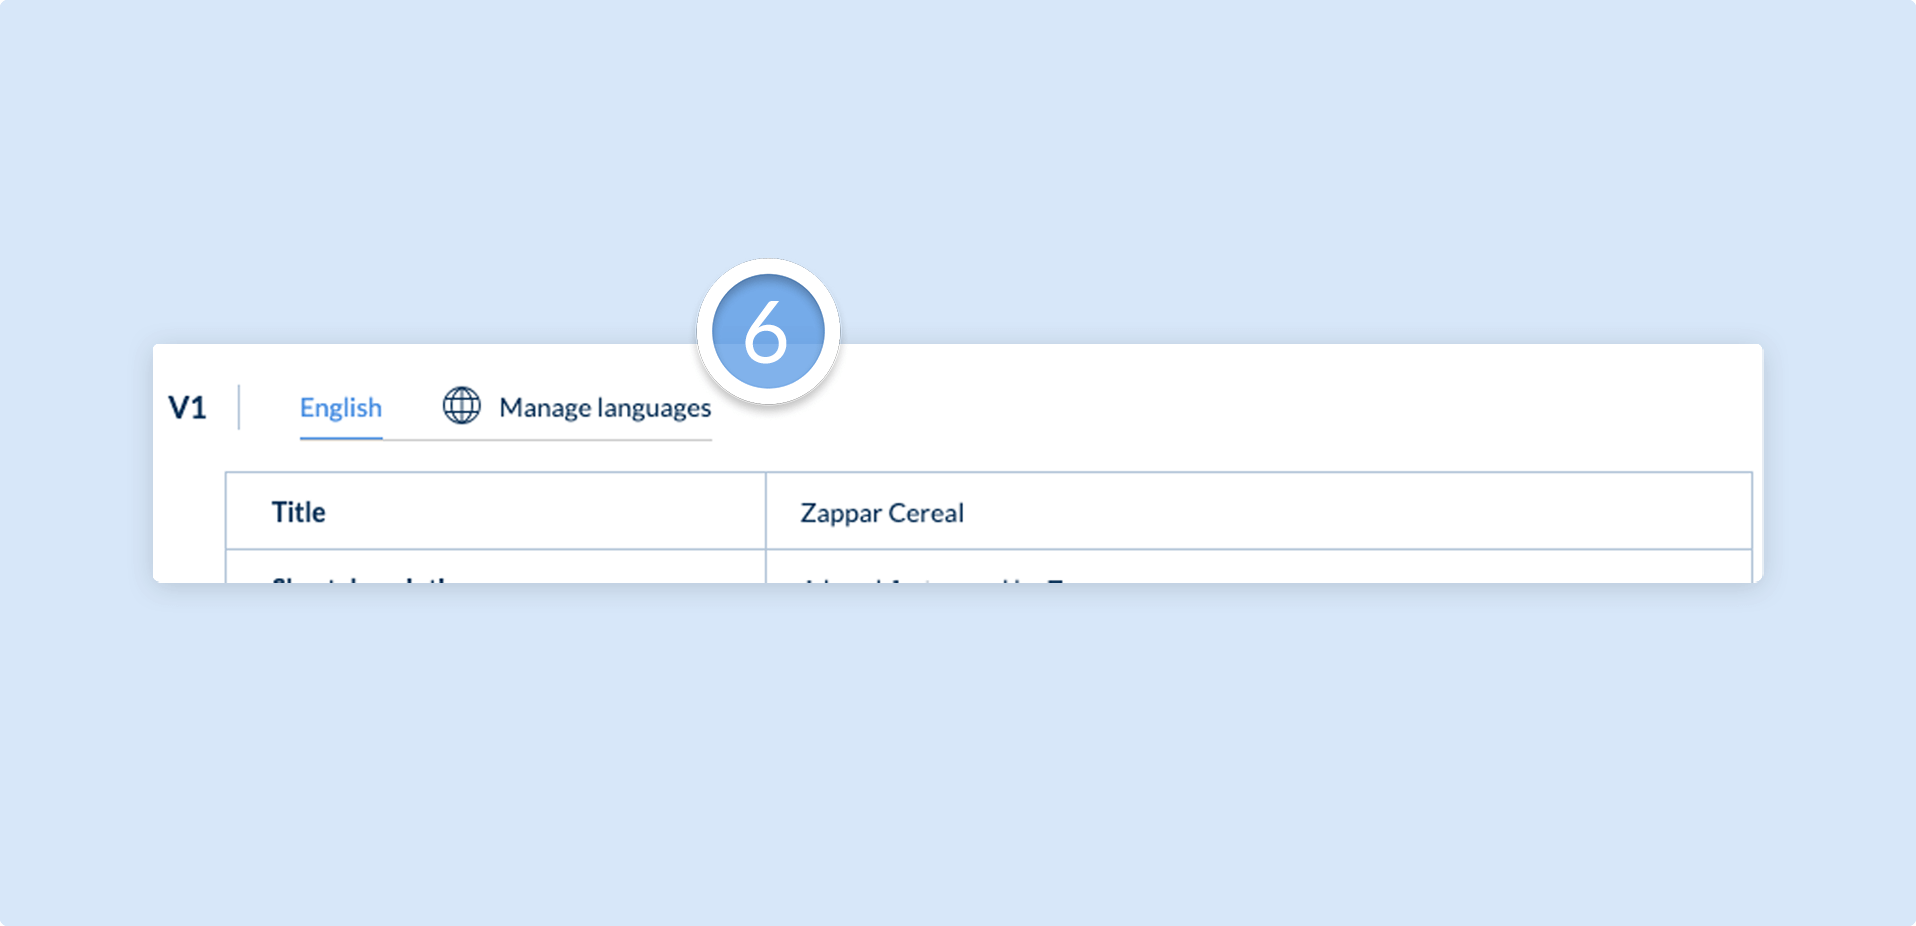Select the cut-off short description value cell
The width and height of the screenshot is (1916, 926).
coord(1259,567)
